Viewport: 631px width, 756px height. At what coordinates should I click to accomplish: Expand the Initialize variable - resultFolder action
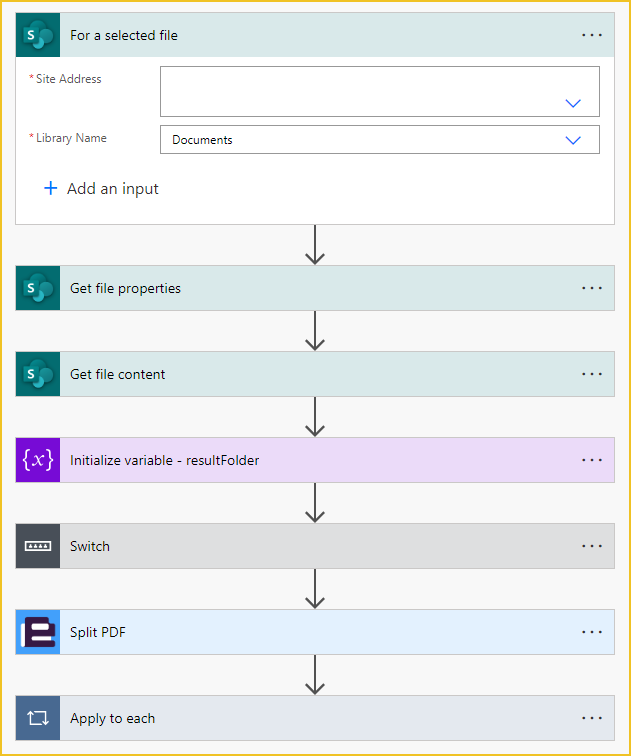point(315,460)
